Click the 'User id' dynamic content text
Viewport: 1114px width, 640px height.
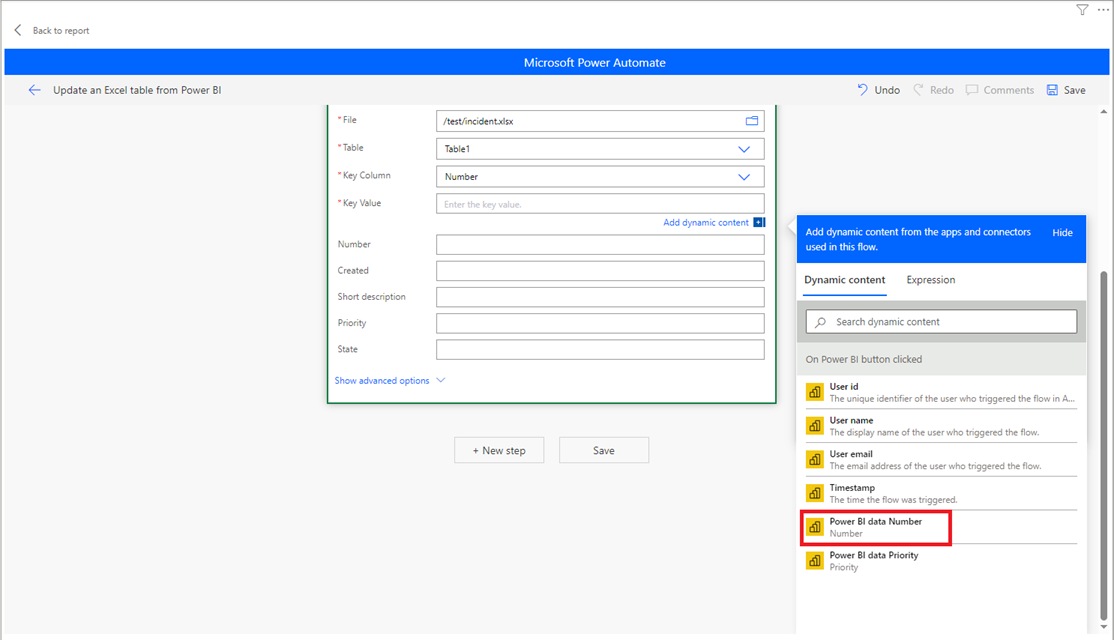pos(843,386)
